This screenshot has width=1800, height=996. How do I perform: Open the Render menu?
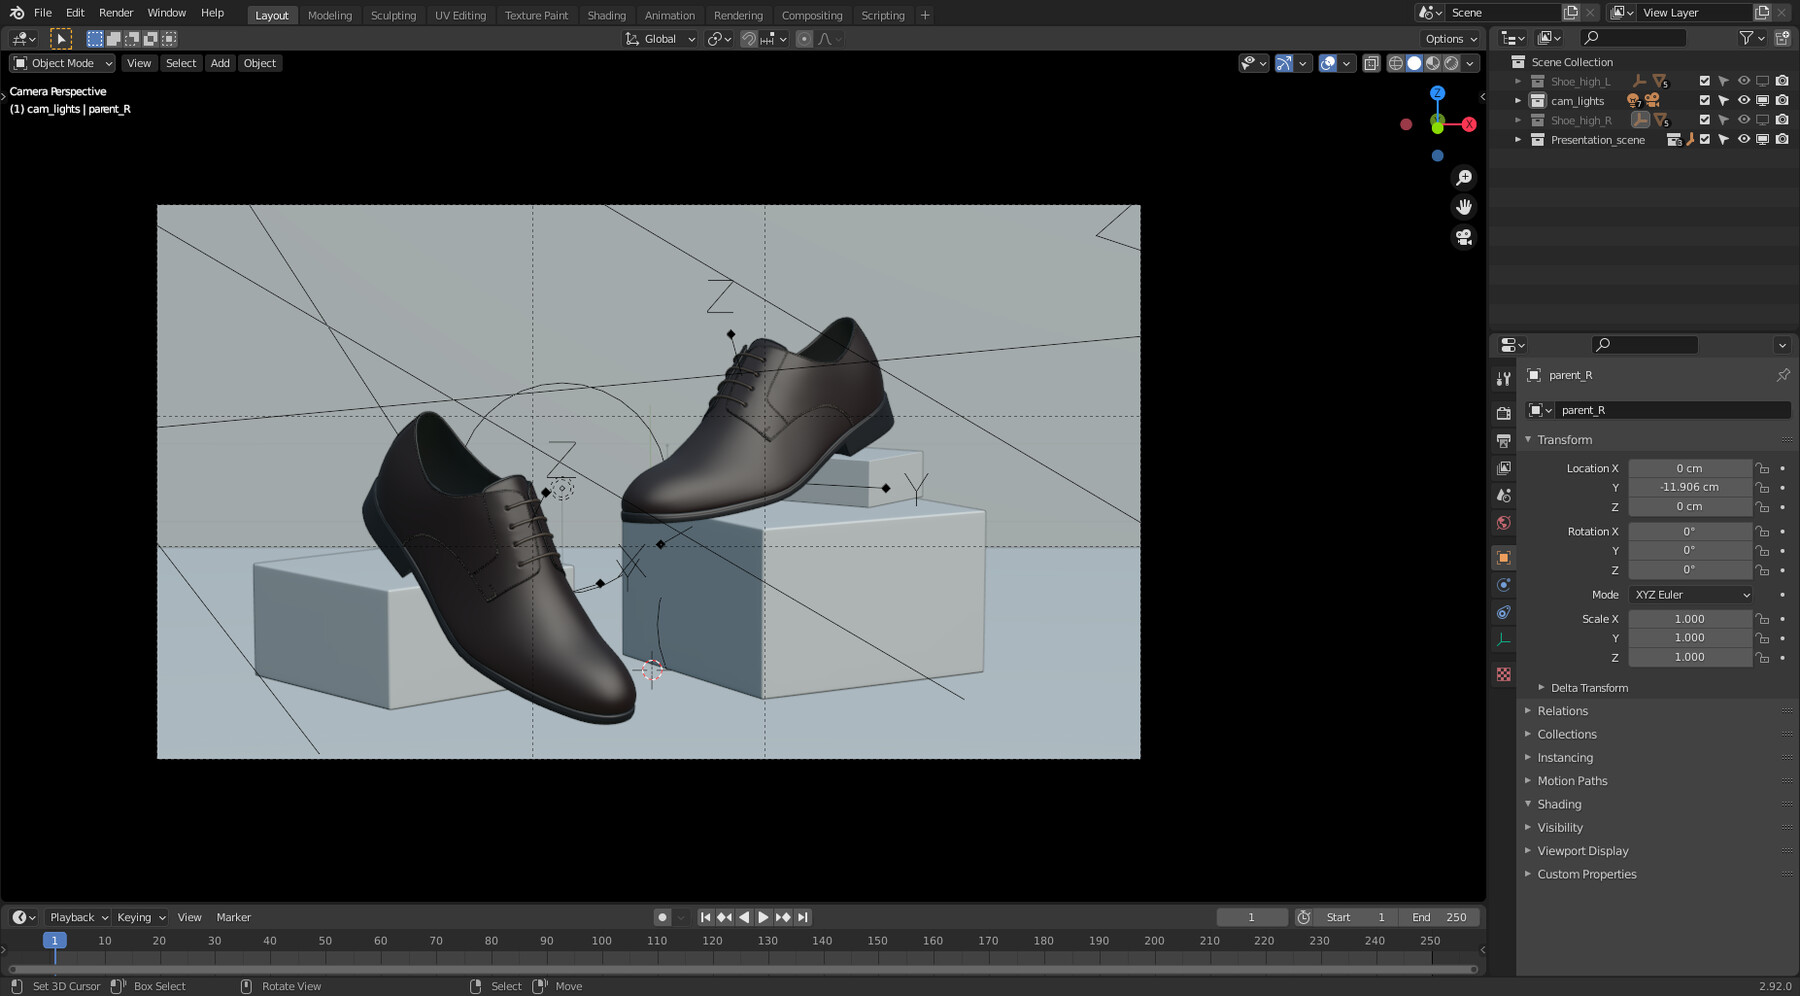115,12
